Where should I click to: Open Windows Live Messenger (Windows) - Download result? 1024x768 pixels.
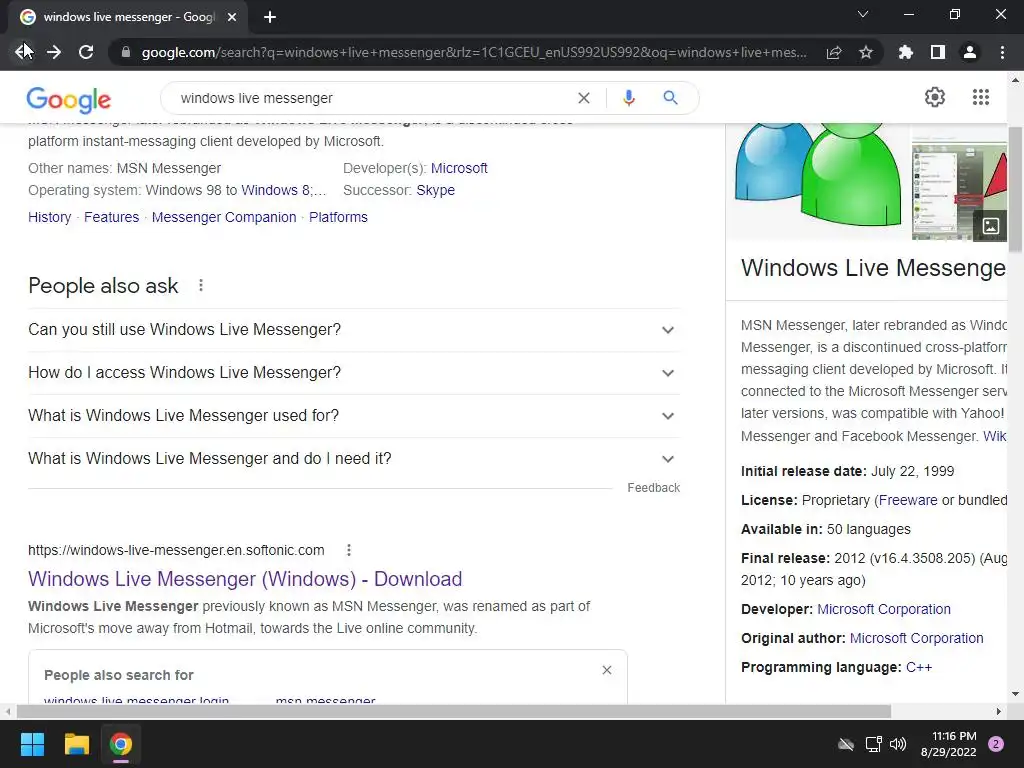coord(245,579)
